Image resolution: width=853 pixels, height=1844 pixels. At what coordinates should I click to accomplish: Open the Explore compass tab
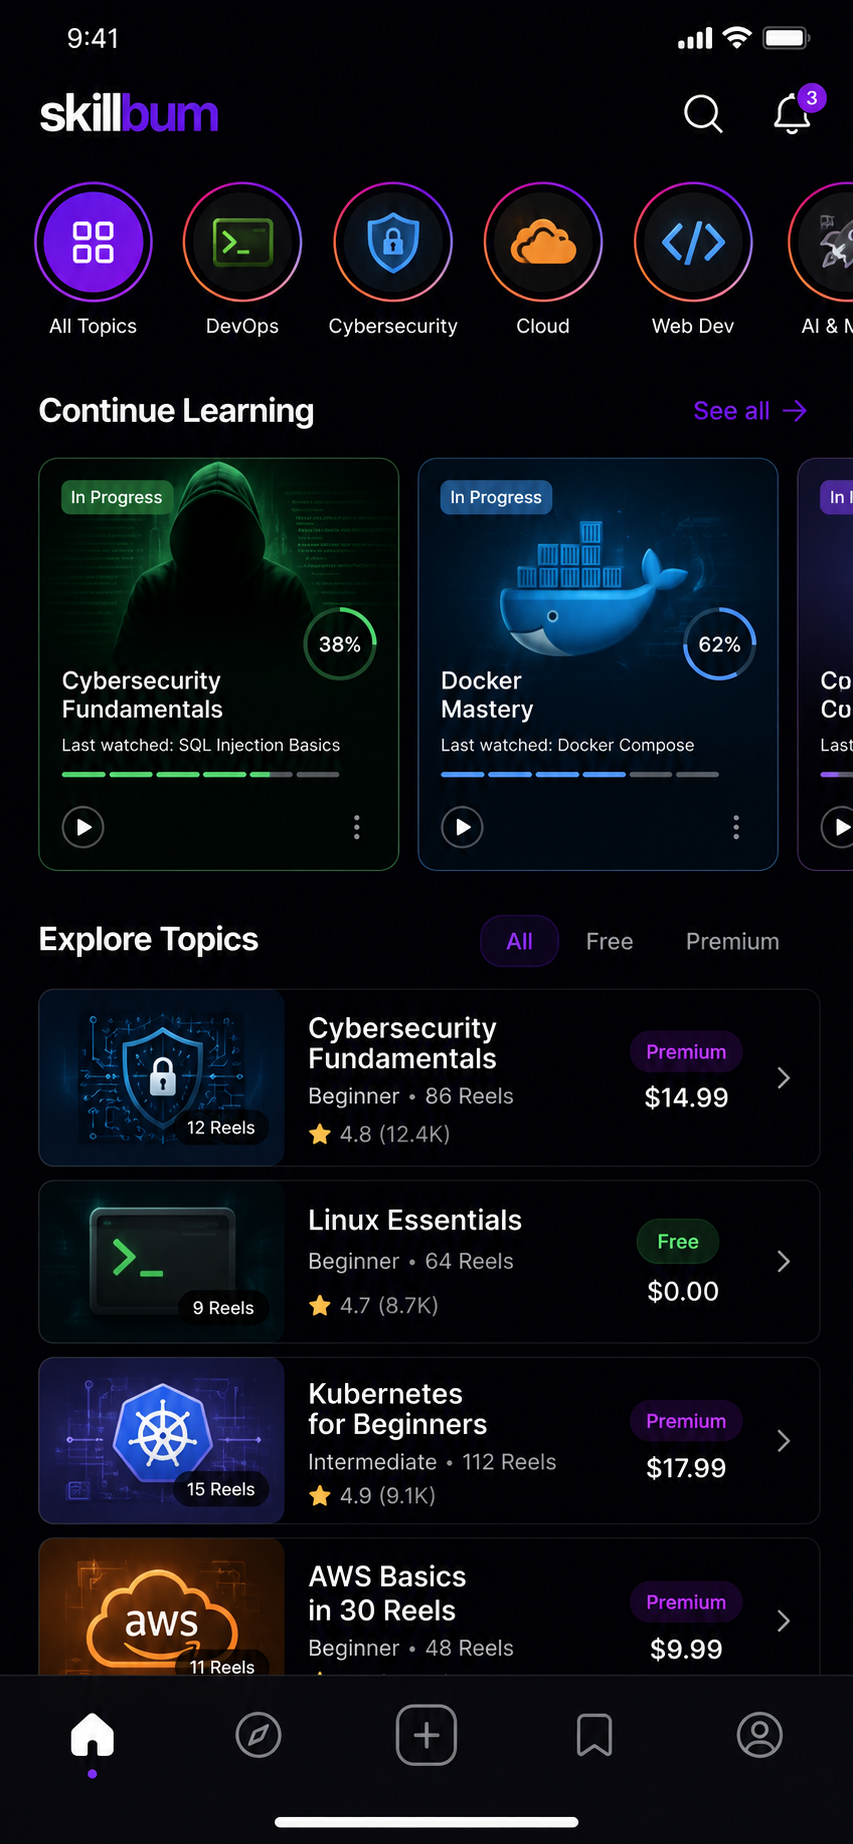258,1735
